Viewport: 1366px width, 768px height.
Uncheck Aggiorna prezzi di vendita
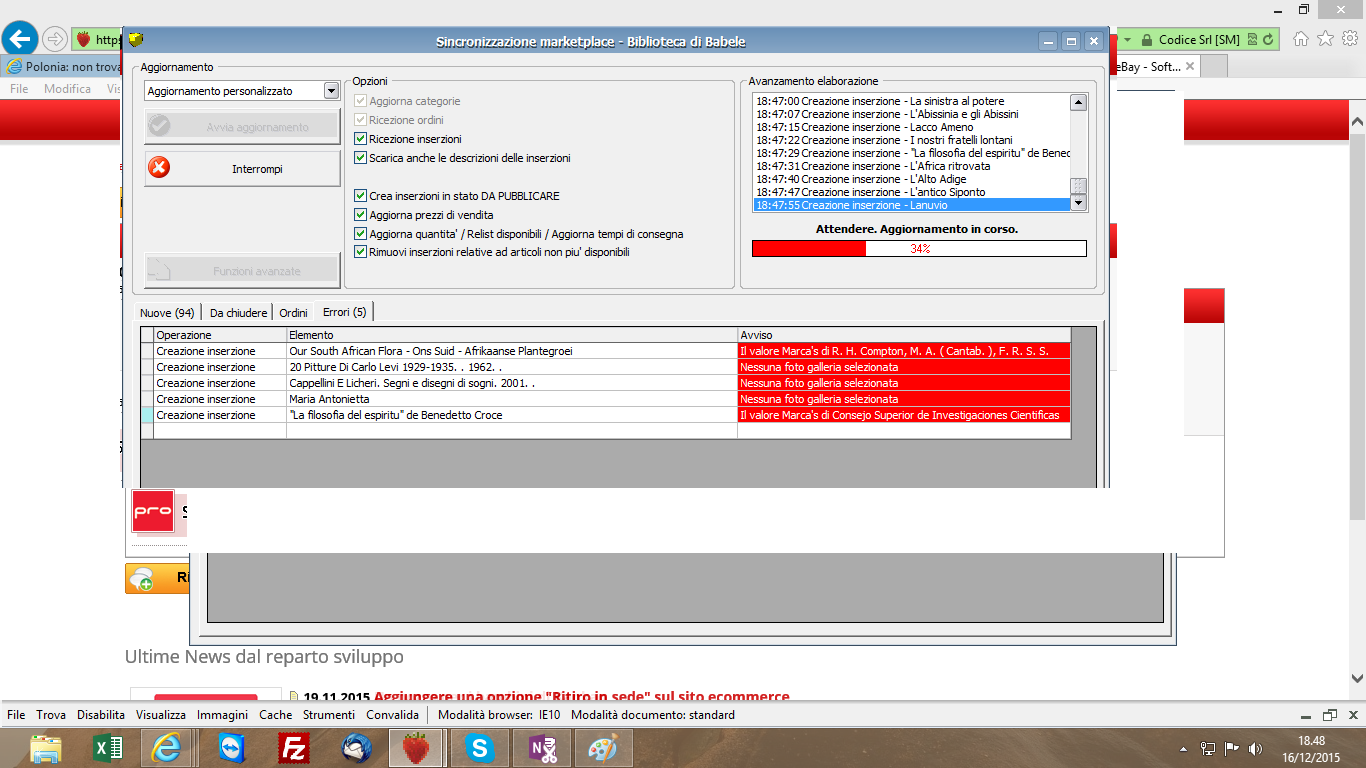(361, 215)
